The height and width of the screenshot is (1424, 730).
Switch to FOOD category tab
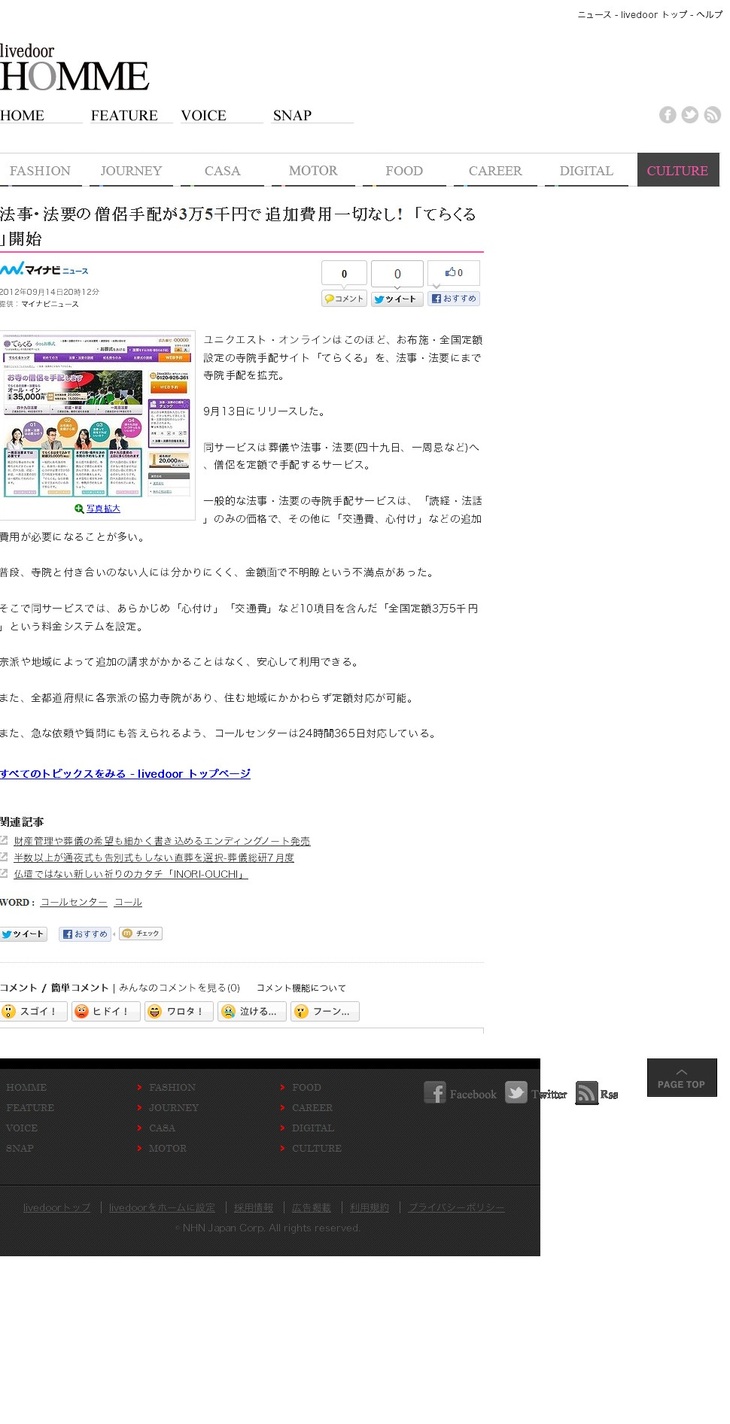pos(404,171)
